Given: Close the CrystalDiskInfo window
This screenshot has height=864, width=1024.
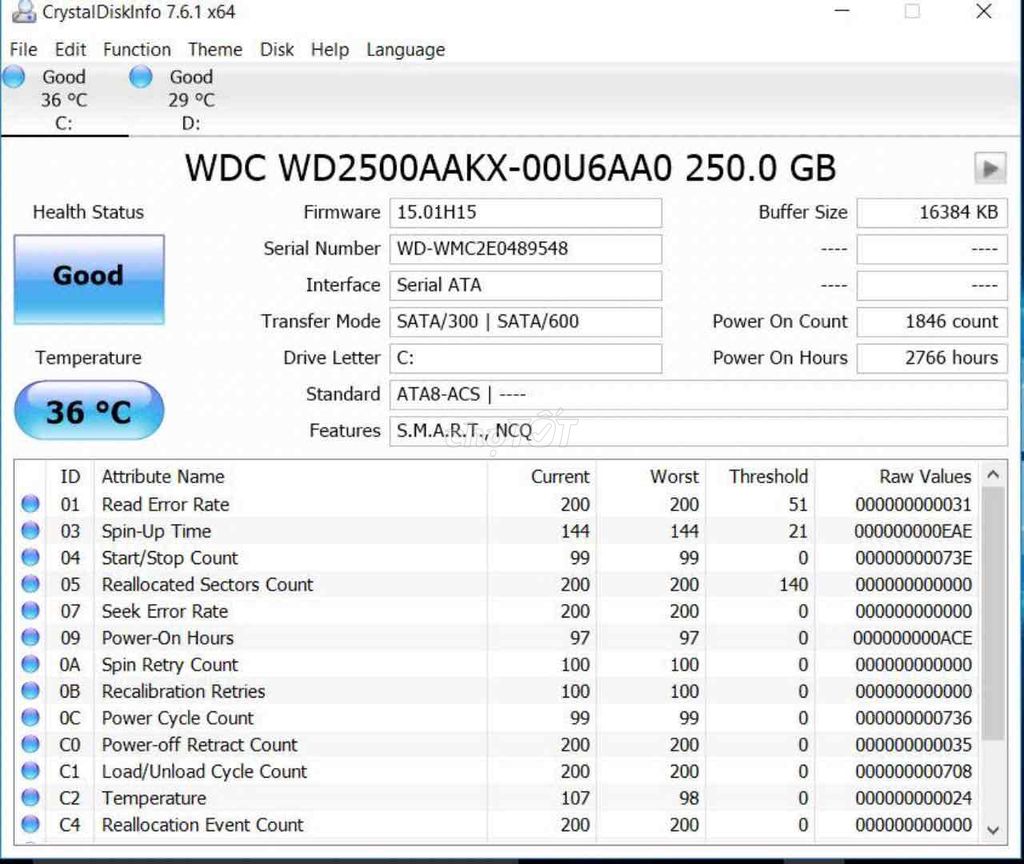Looking at the screenshot, I should click(984, 11).
